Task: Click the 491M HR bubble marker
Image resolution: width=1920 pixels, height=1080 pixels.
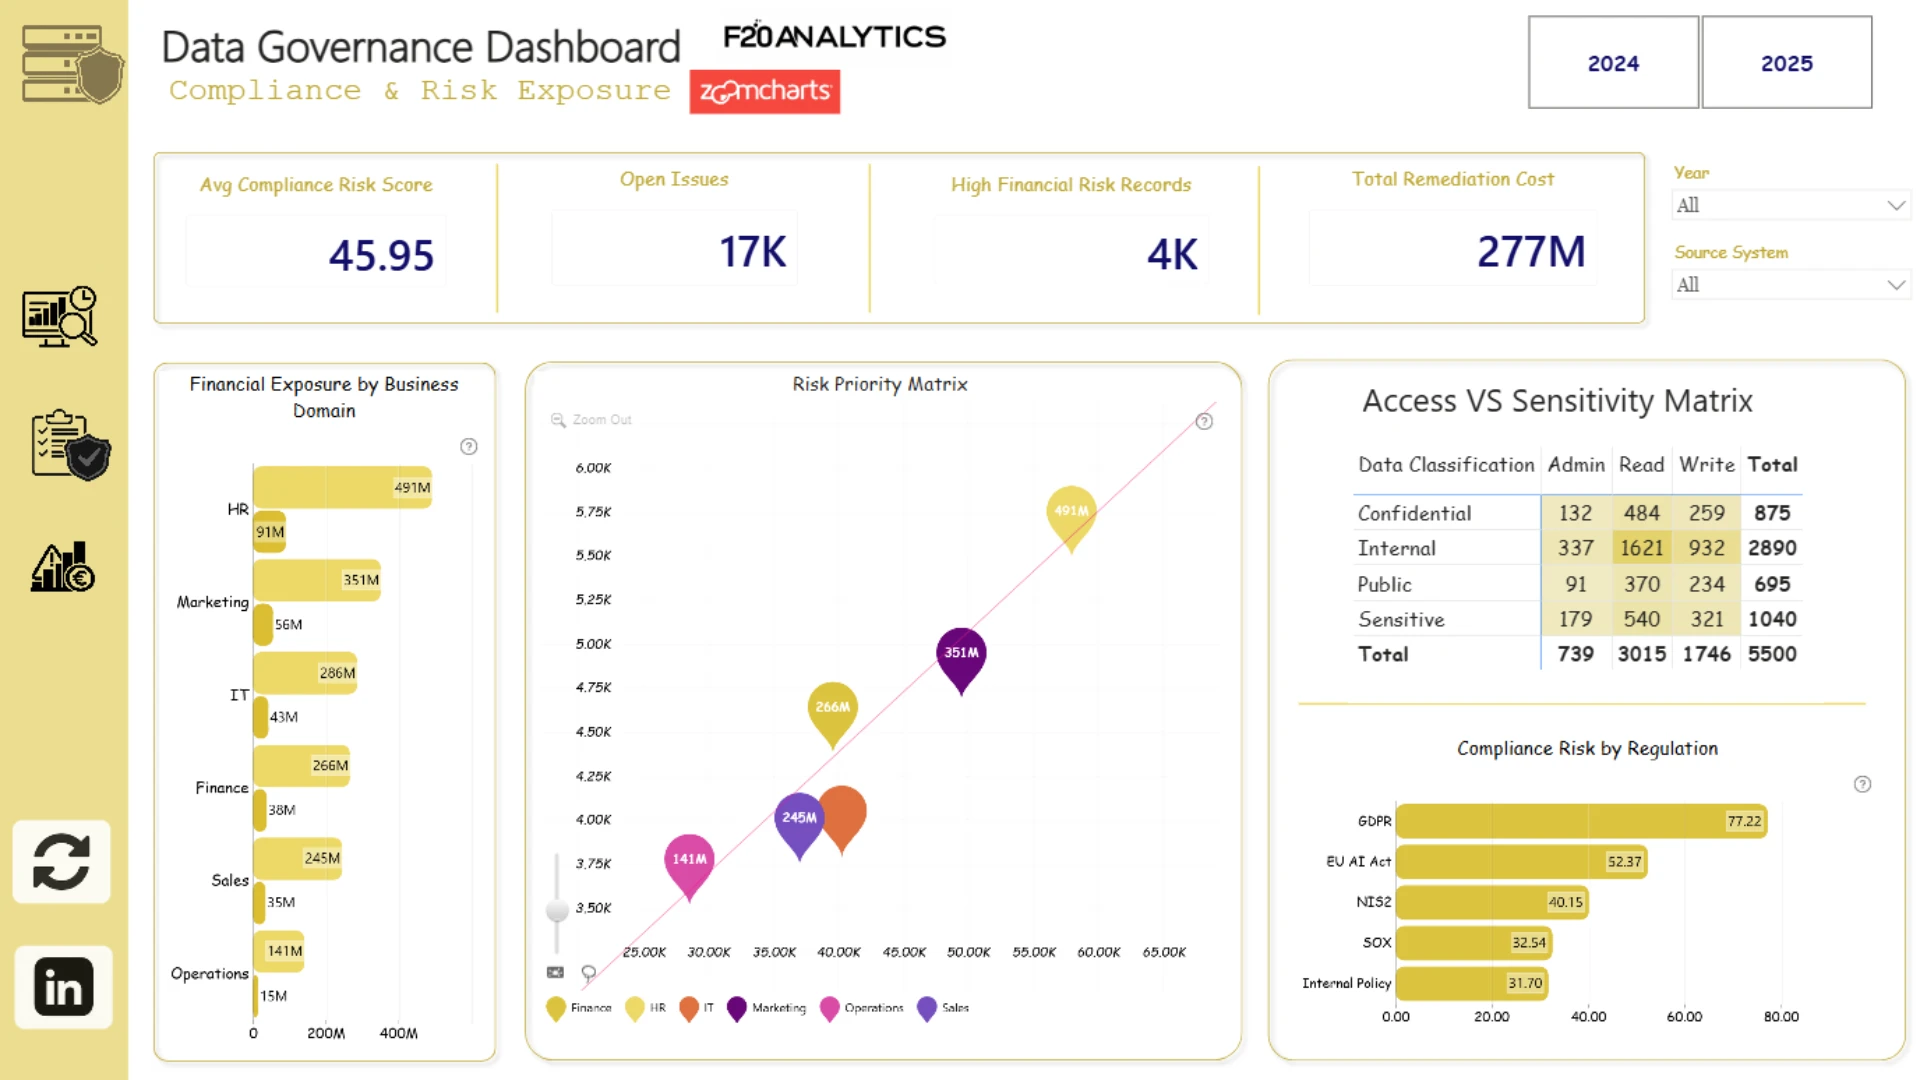Action: pos(1071,516)
